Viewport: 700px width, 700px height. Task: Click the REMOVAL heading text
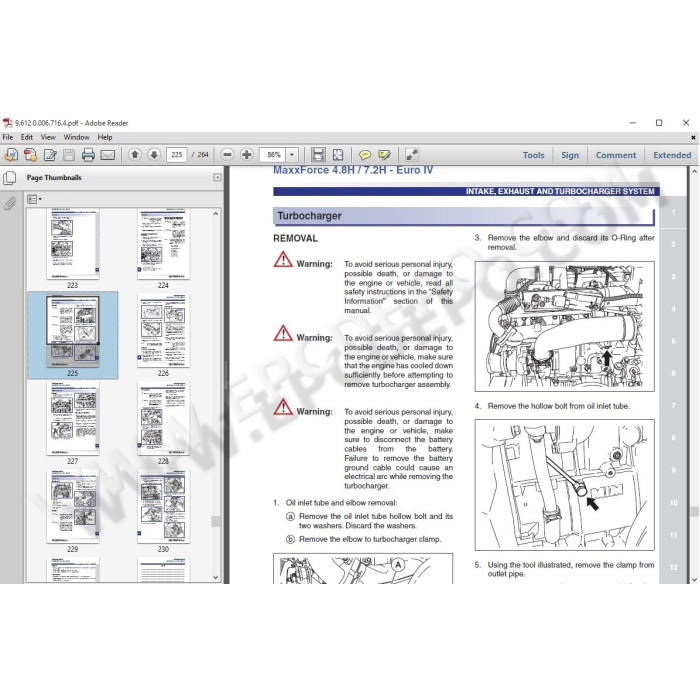tap(296, 238)
